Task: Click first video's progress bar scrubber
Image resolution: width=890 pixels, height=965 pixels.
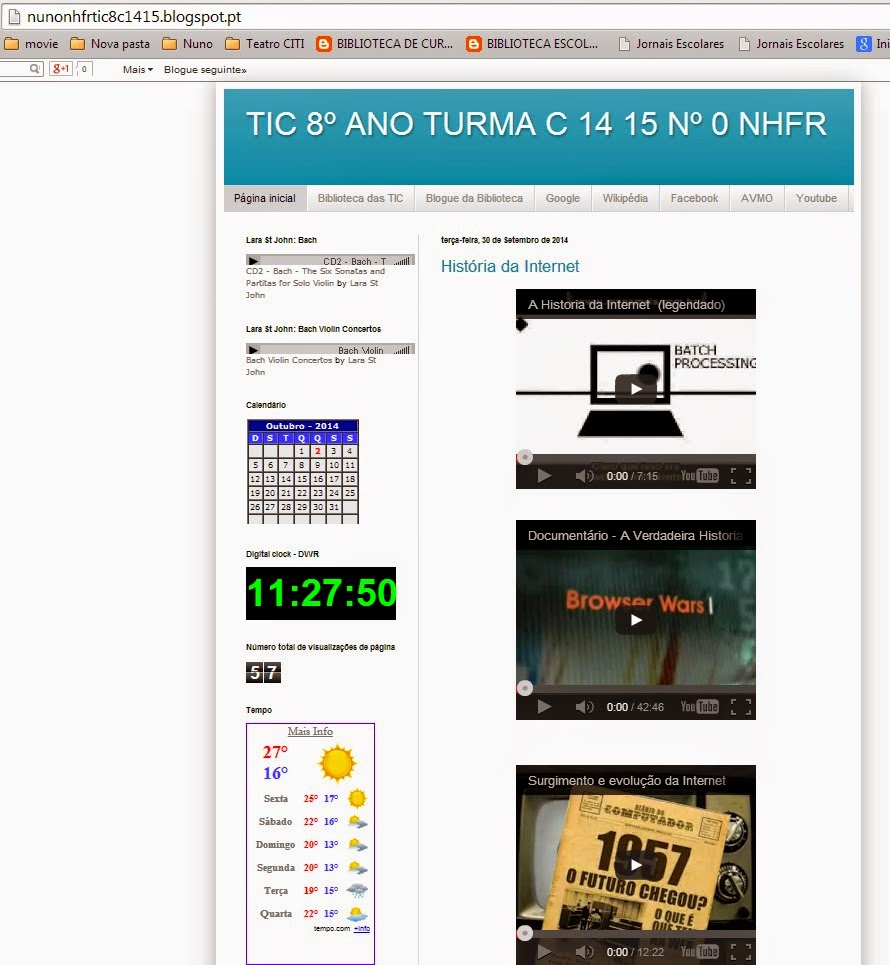Action: point(524,457)
